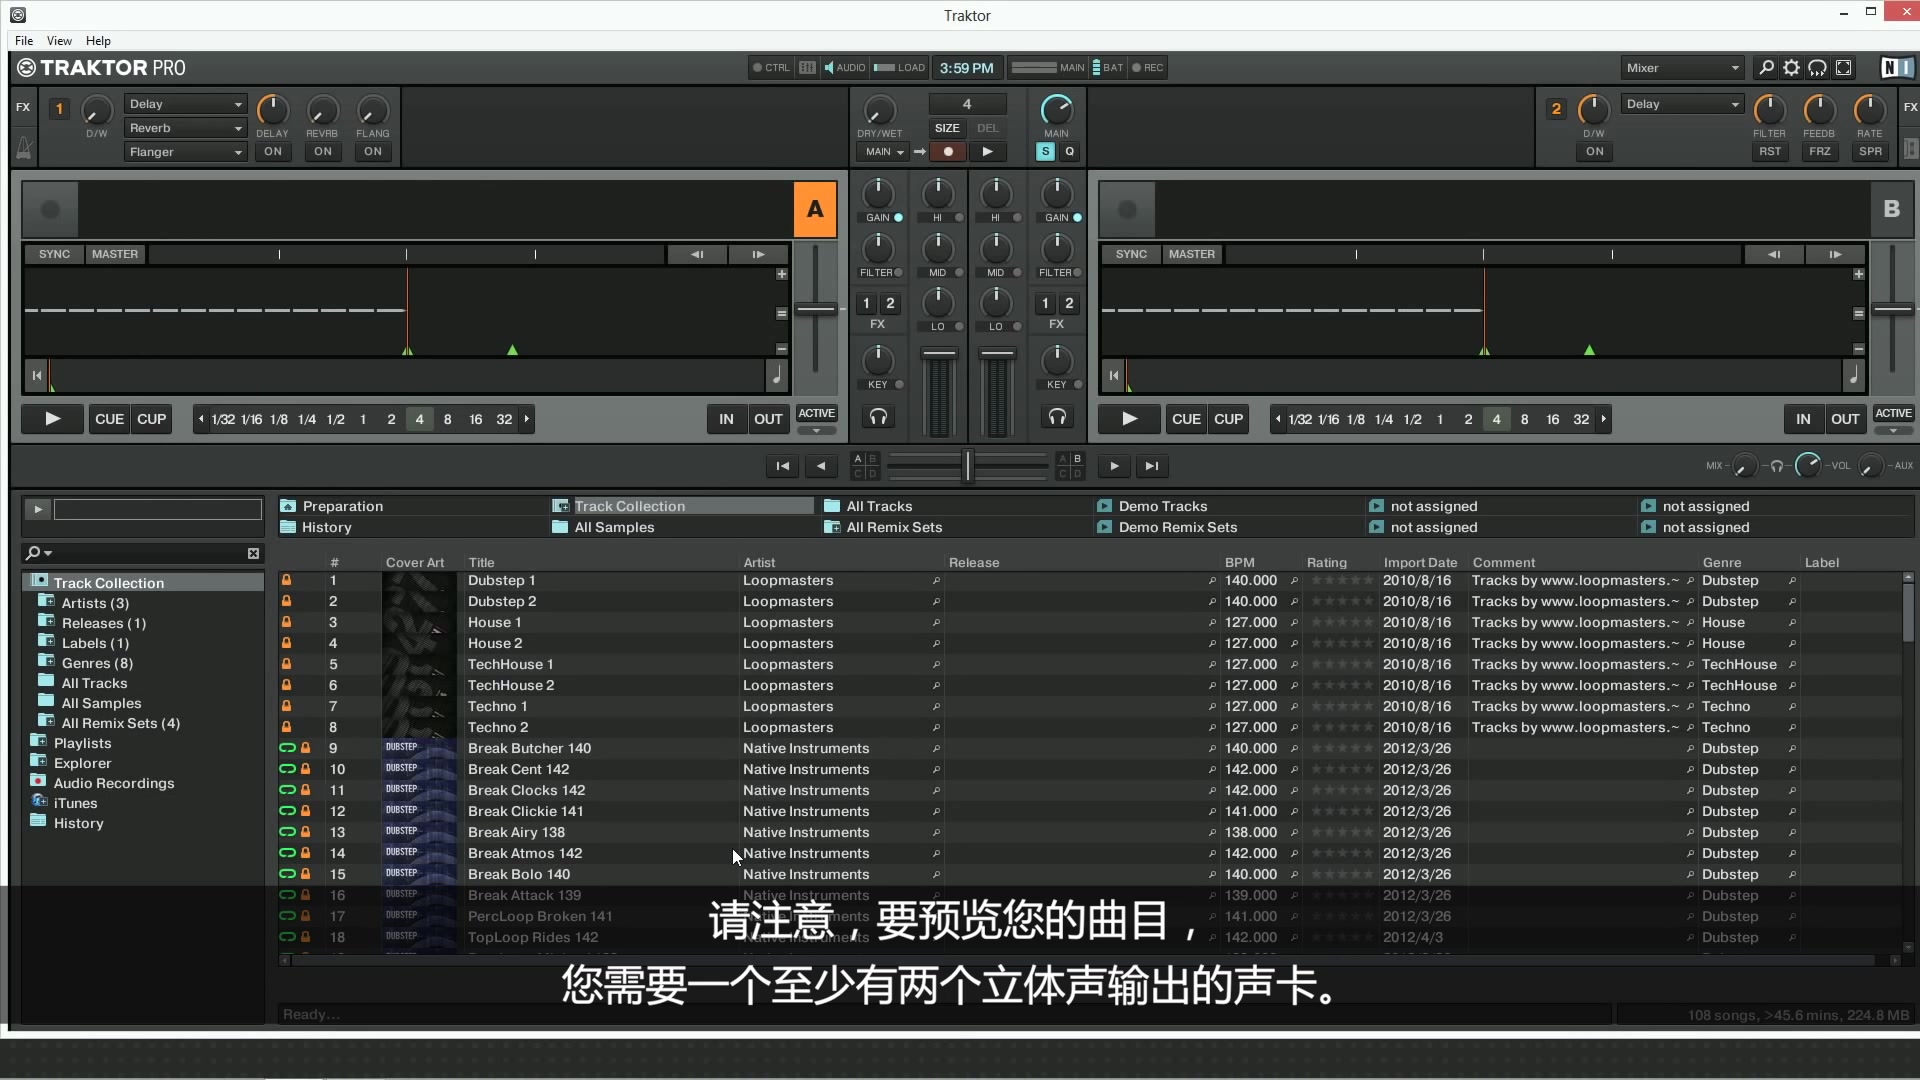Enable Deck A headphone cue button
Image resolution: width=1920 pixels, height=1080 pixels.
click(x=878, y=417)
